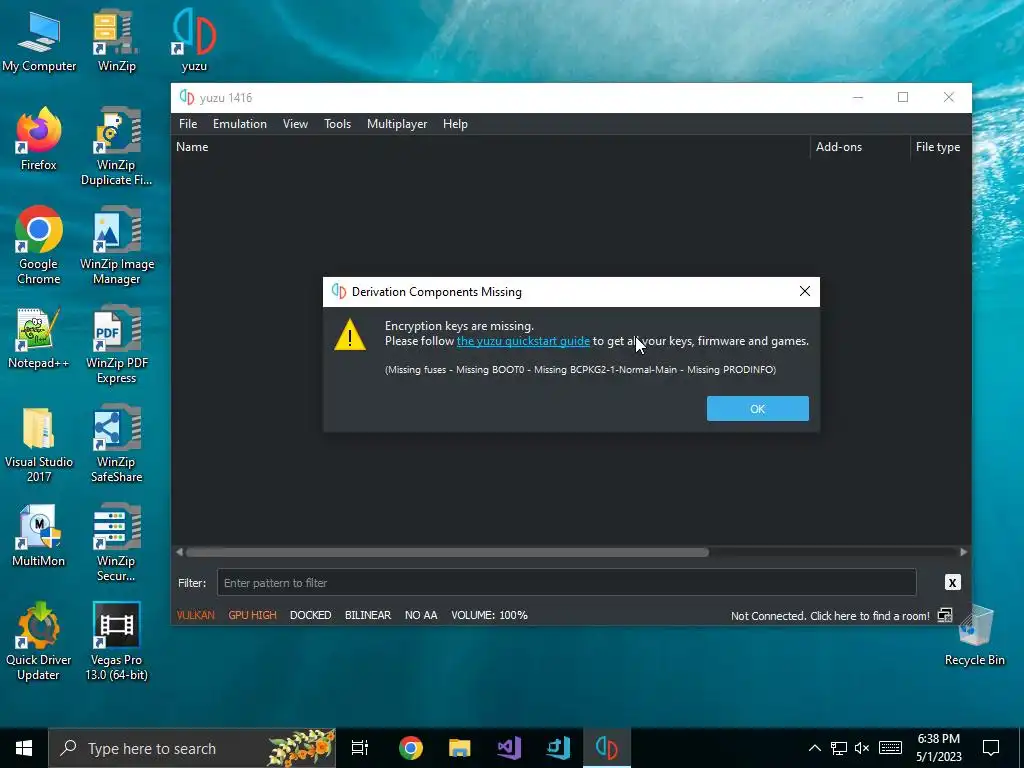Open the Visual Studio Code-like taskbar app

(558, 748)
